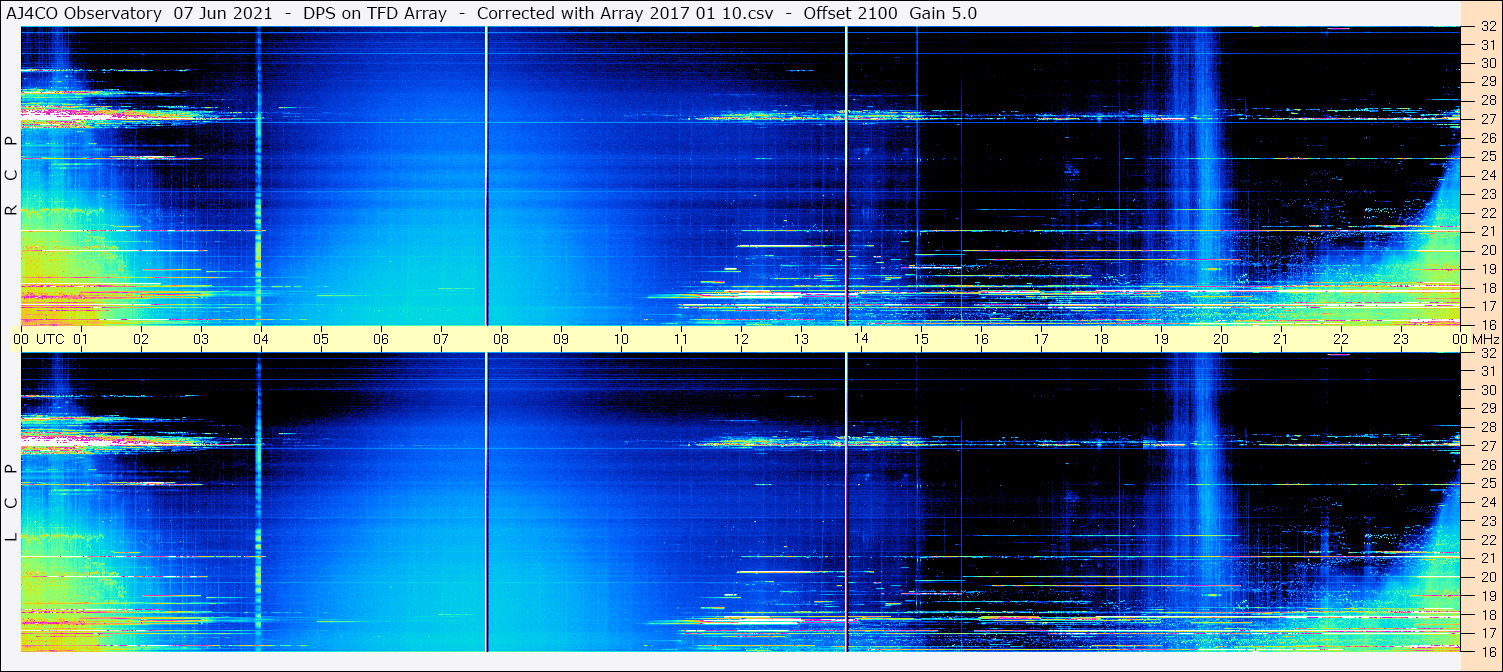This screenshot has width=1503, height=672.
Task: Click the RCP label beside upper spectrogram
Action: 12,175
